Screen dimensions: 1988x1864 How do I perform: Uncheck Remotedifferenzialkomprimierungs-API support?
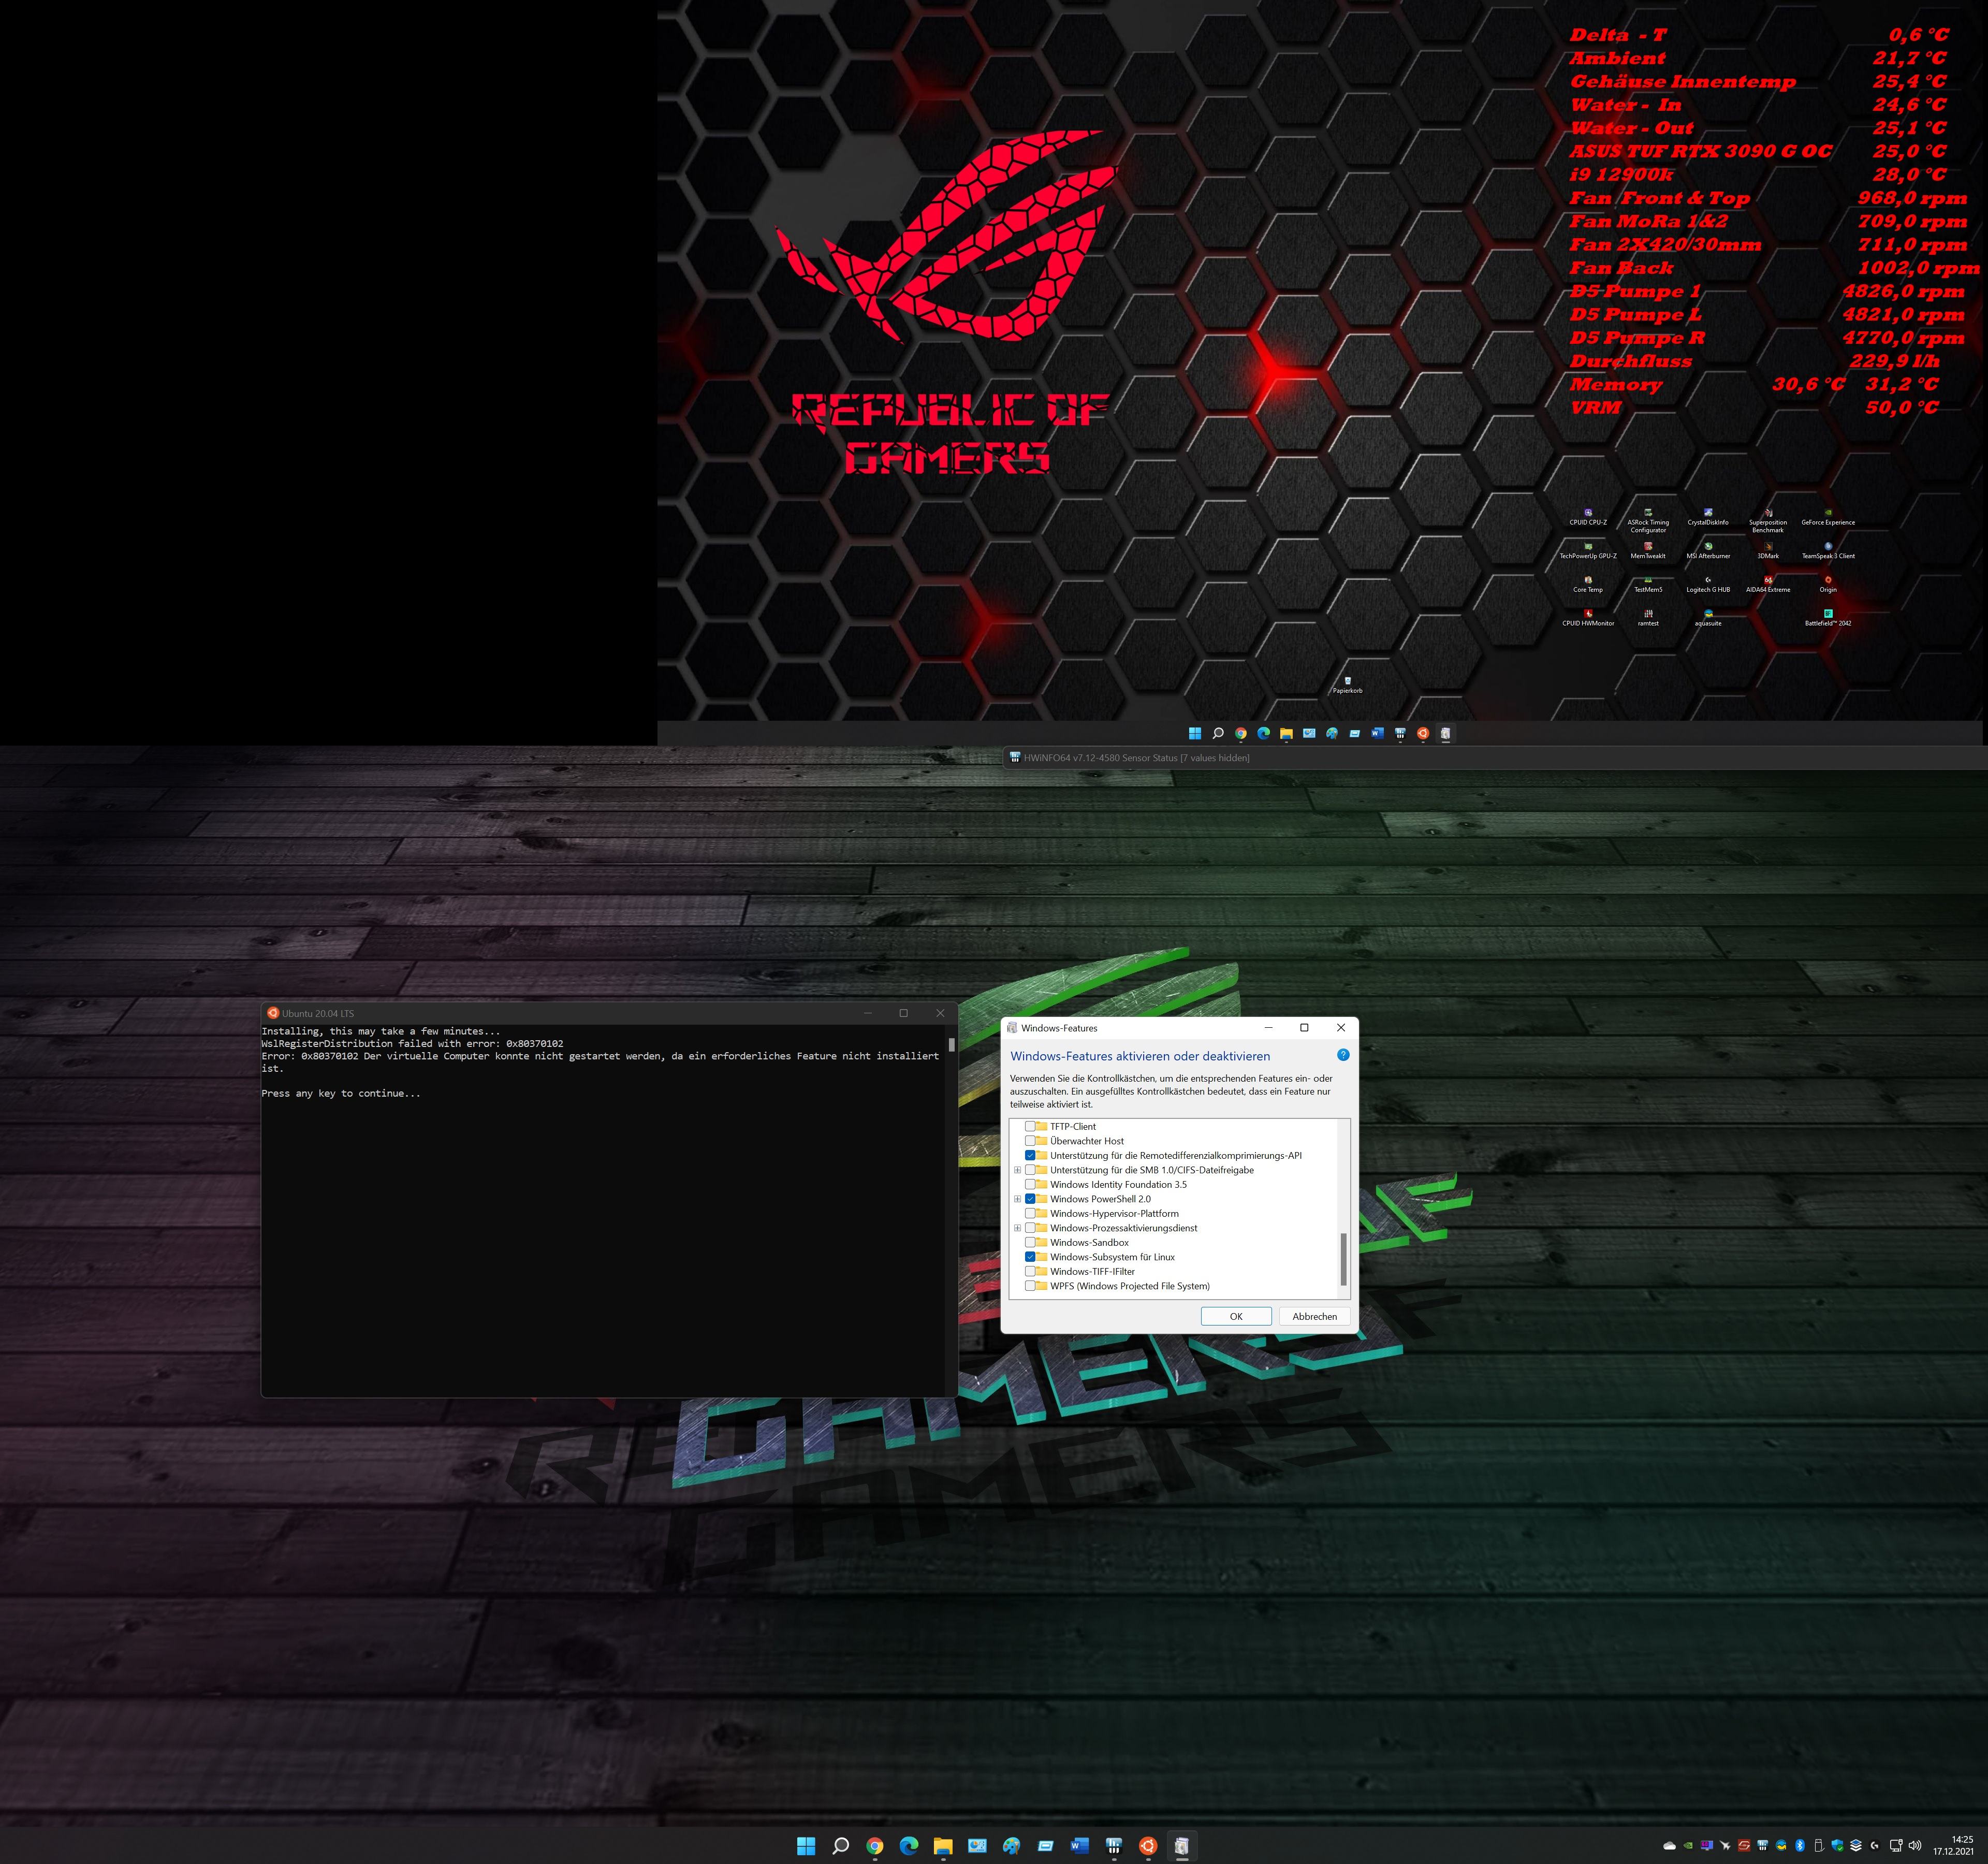[x=1030, y=1155]
